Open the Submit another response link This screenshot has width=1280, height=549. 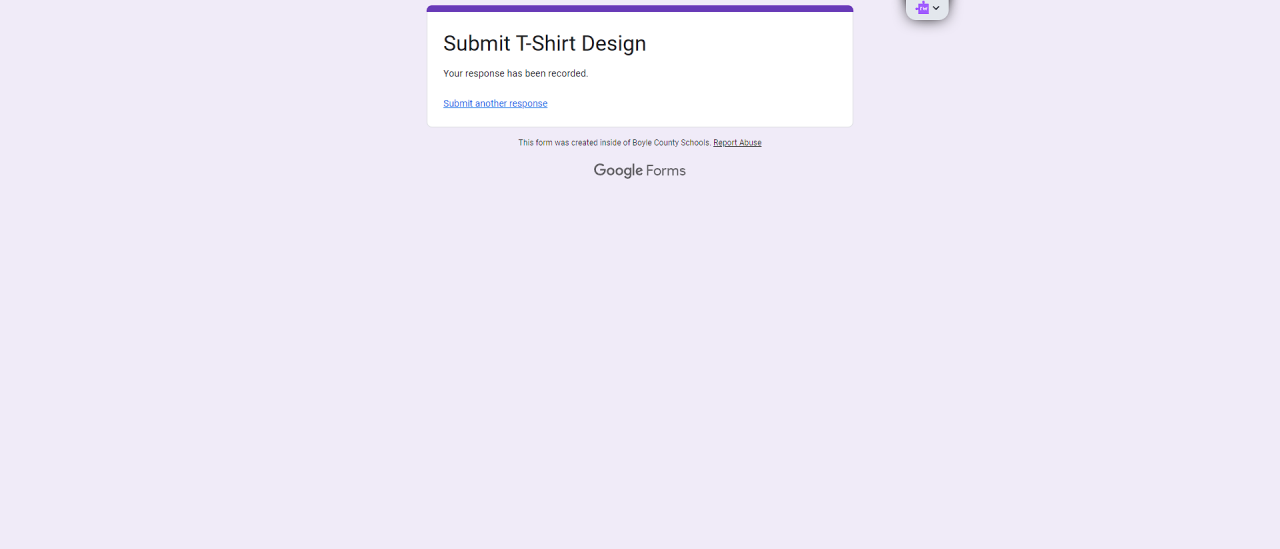point(495,104)
